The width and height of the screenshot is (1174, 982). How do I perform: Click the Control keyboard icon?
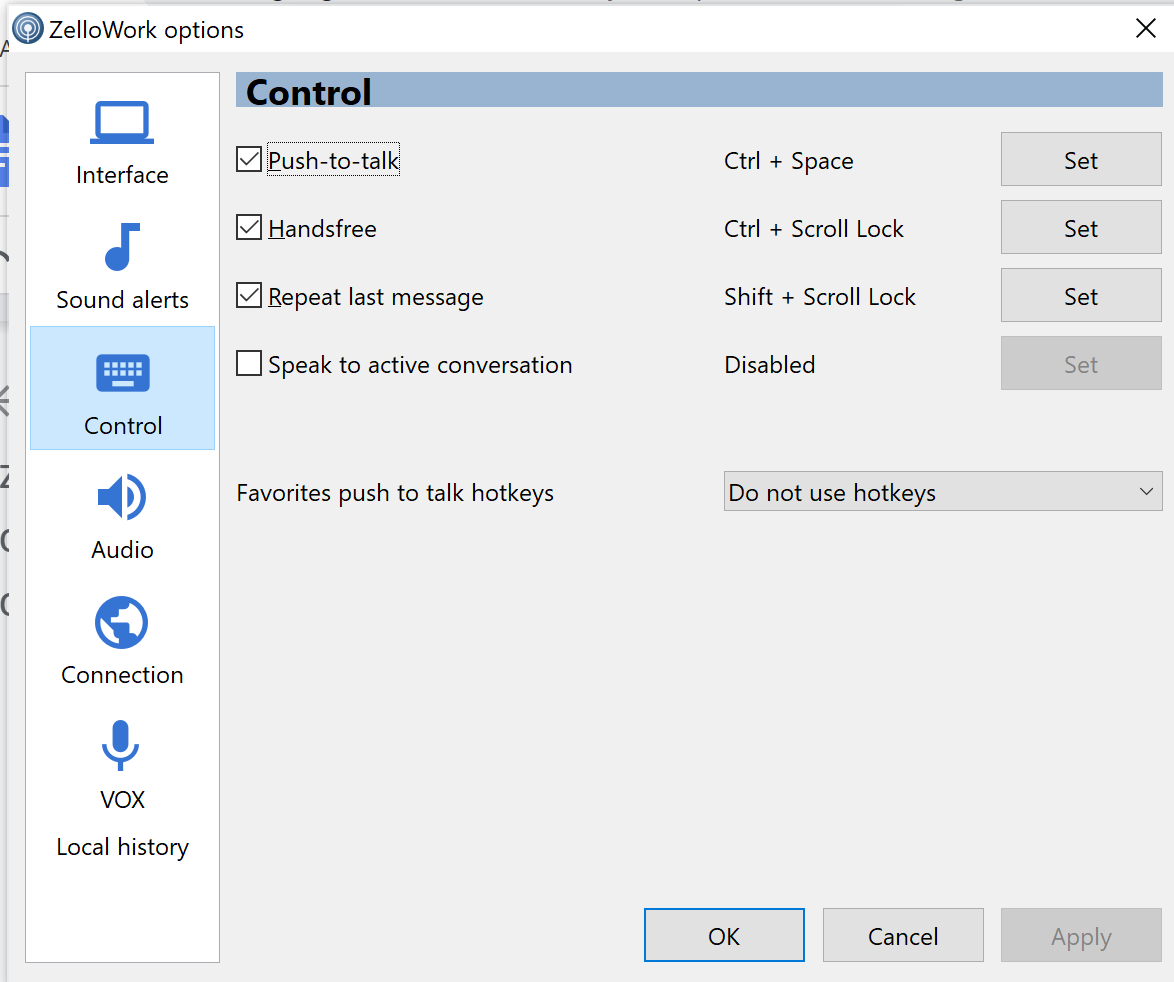coord(123,373)
